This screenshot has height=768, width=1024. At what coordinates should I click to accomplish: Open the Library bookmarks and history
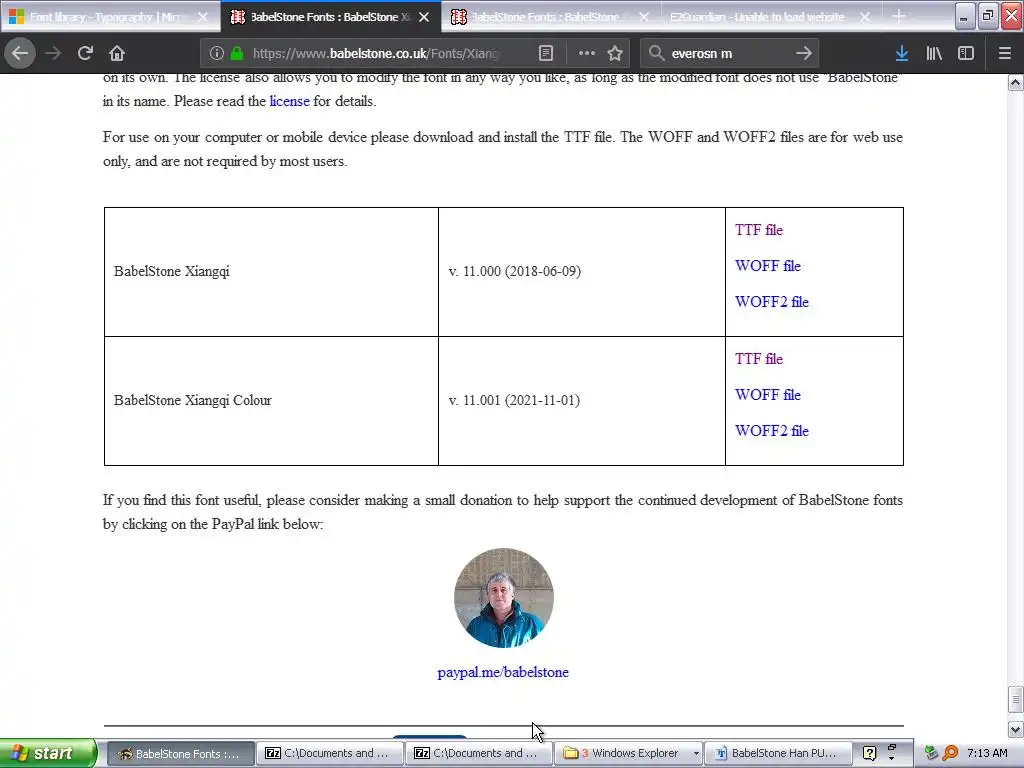(x=934, y=53)
